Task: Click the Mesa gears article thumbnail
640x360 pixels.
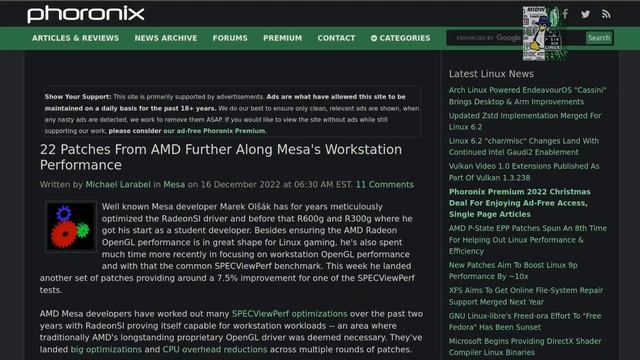Action: tap(71, 226)
